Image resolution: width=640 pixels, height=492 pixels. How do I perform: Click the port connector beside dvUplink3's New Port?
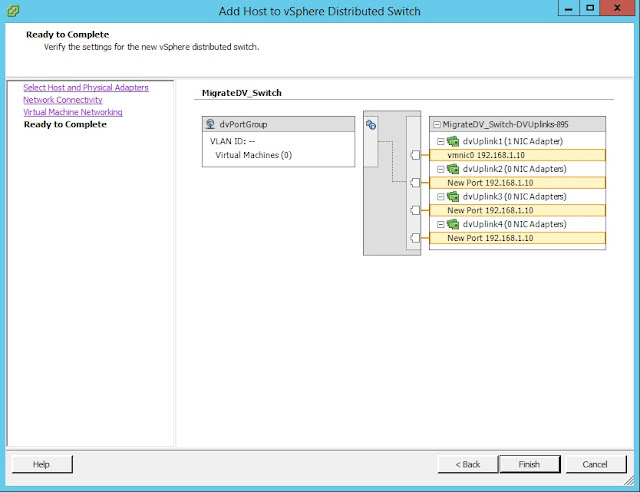[x=415, y=210]
